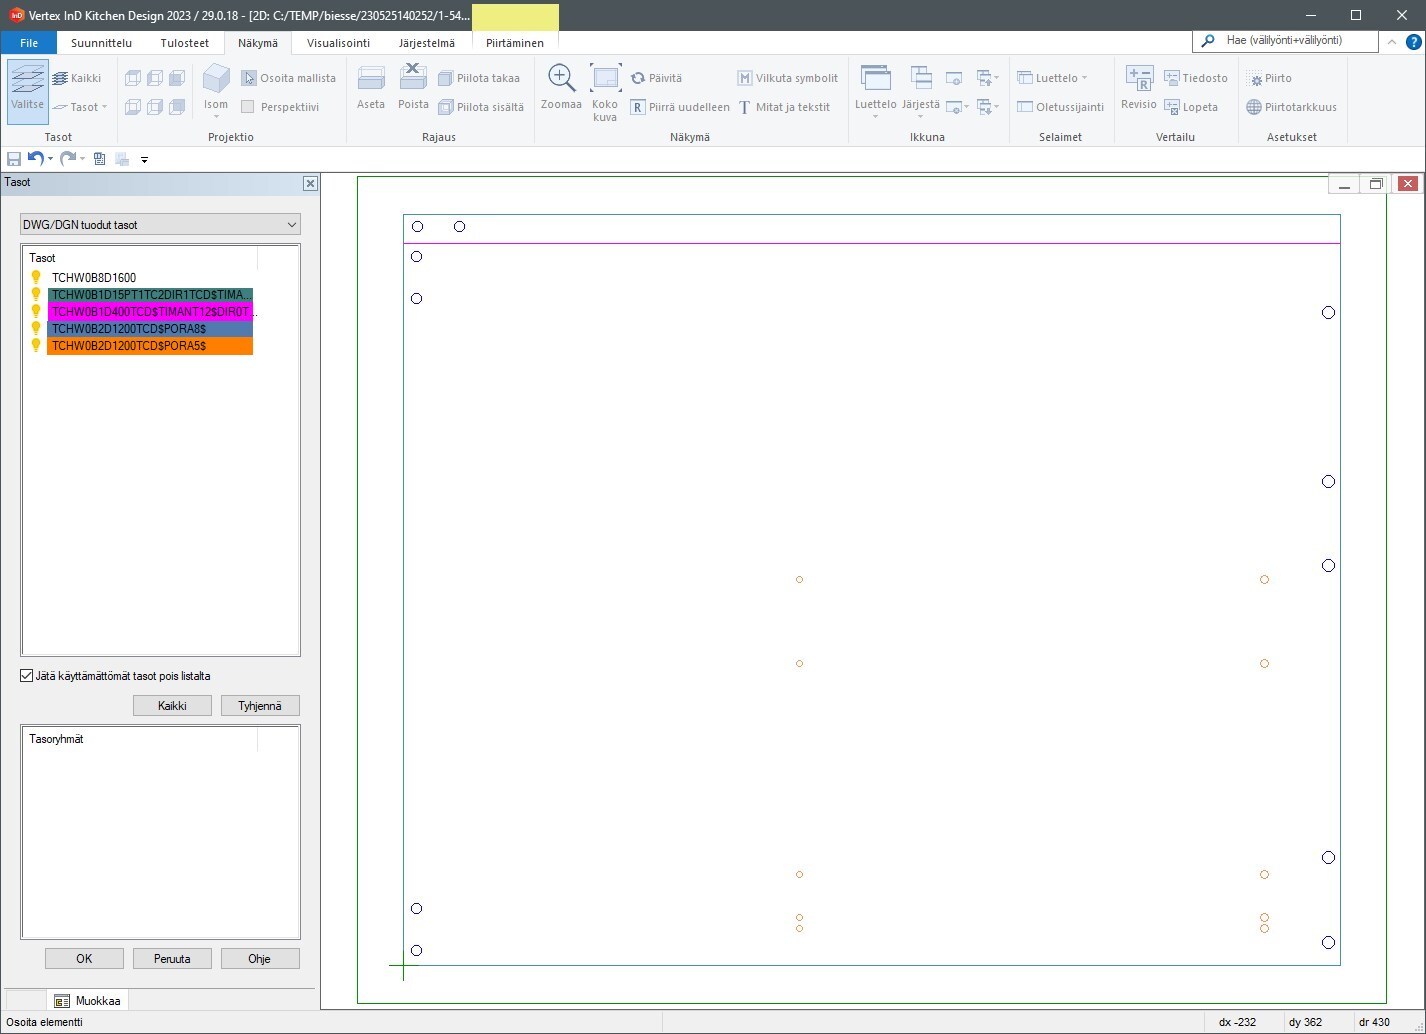Toggle light bulb of orange PORA5 layer
Viewport: 1426px width, 1034px height.
(x=36, y=346)
